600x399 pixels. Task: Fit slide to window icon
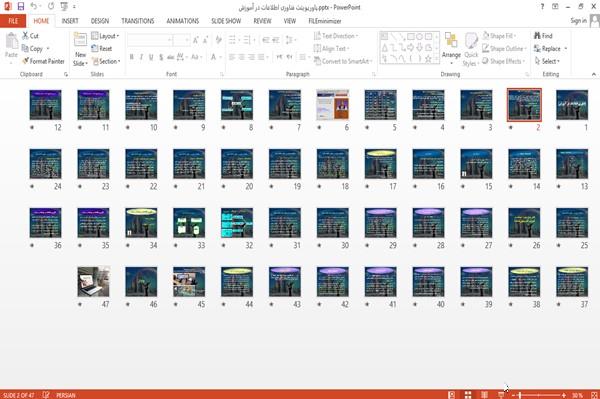click(594, 395)
